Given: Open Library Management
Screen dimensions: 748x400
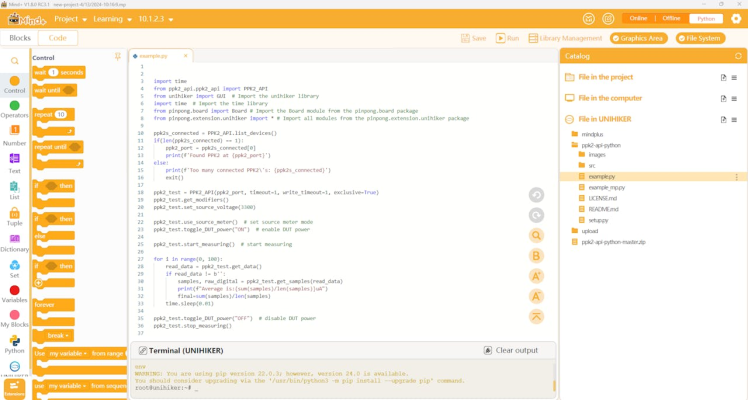Looking at the screenshot, I should pyautogui.click(x=565, y=38).
